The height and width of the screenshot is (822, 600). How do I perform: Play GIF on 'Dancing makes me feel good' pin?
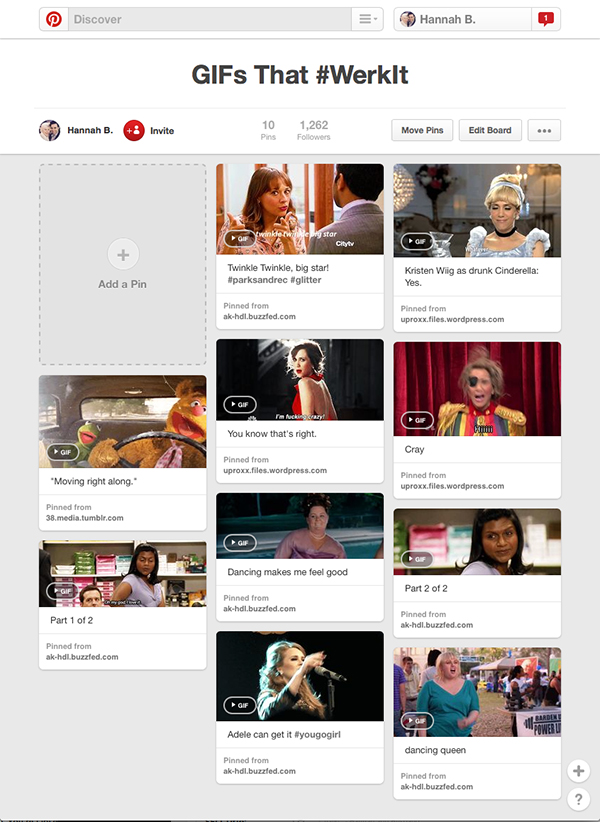[x=239, y=543]
